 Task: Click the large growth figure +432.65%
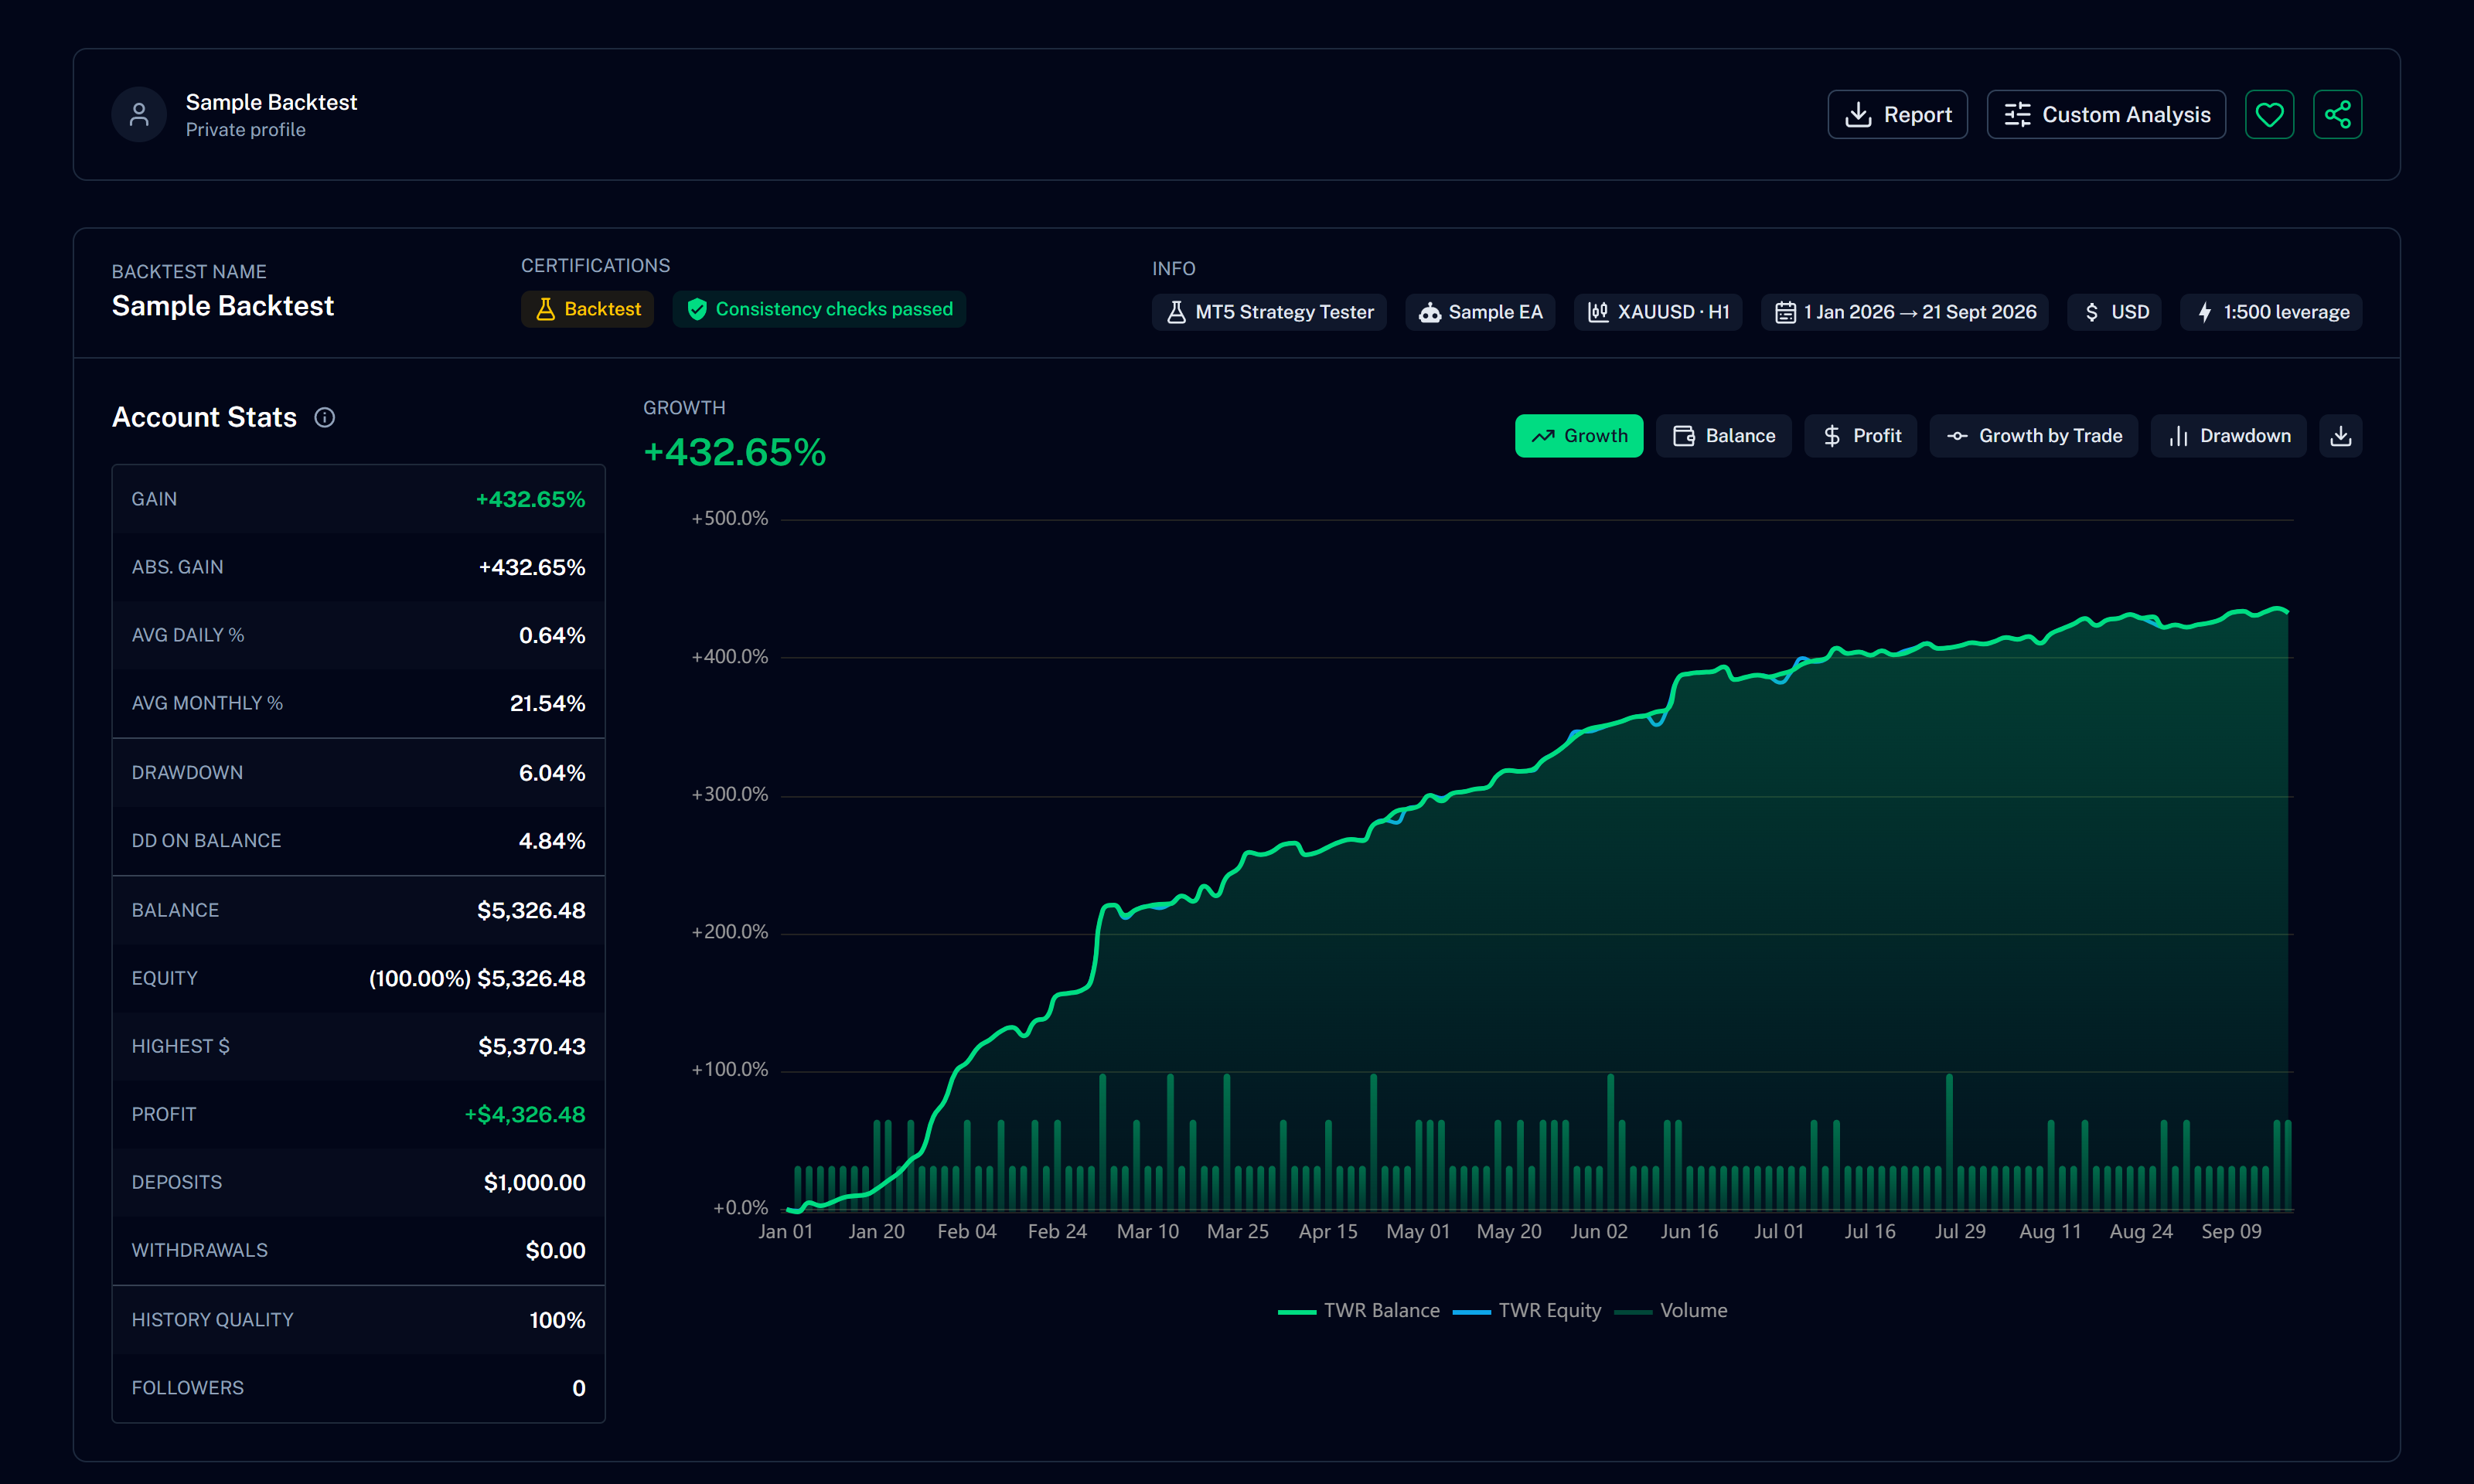click(735, 452)
